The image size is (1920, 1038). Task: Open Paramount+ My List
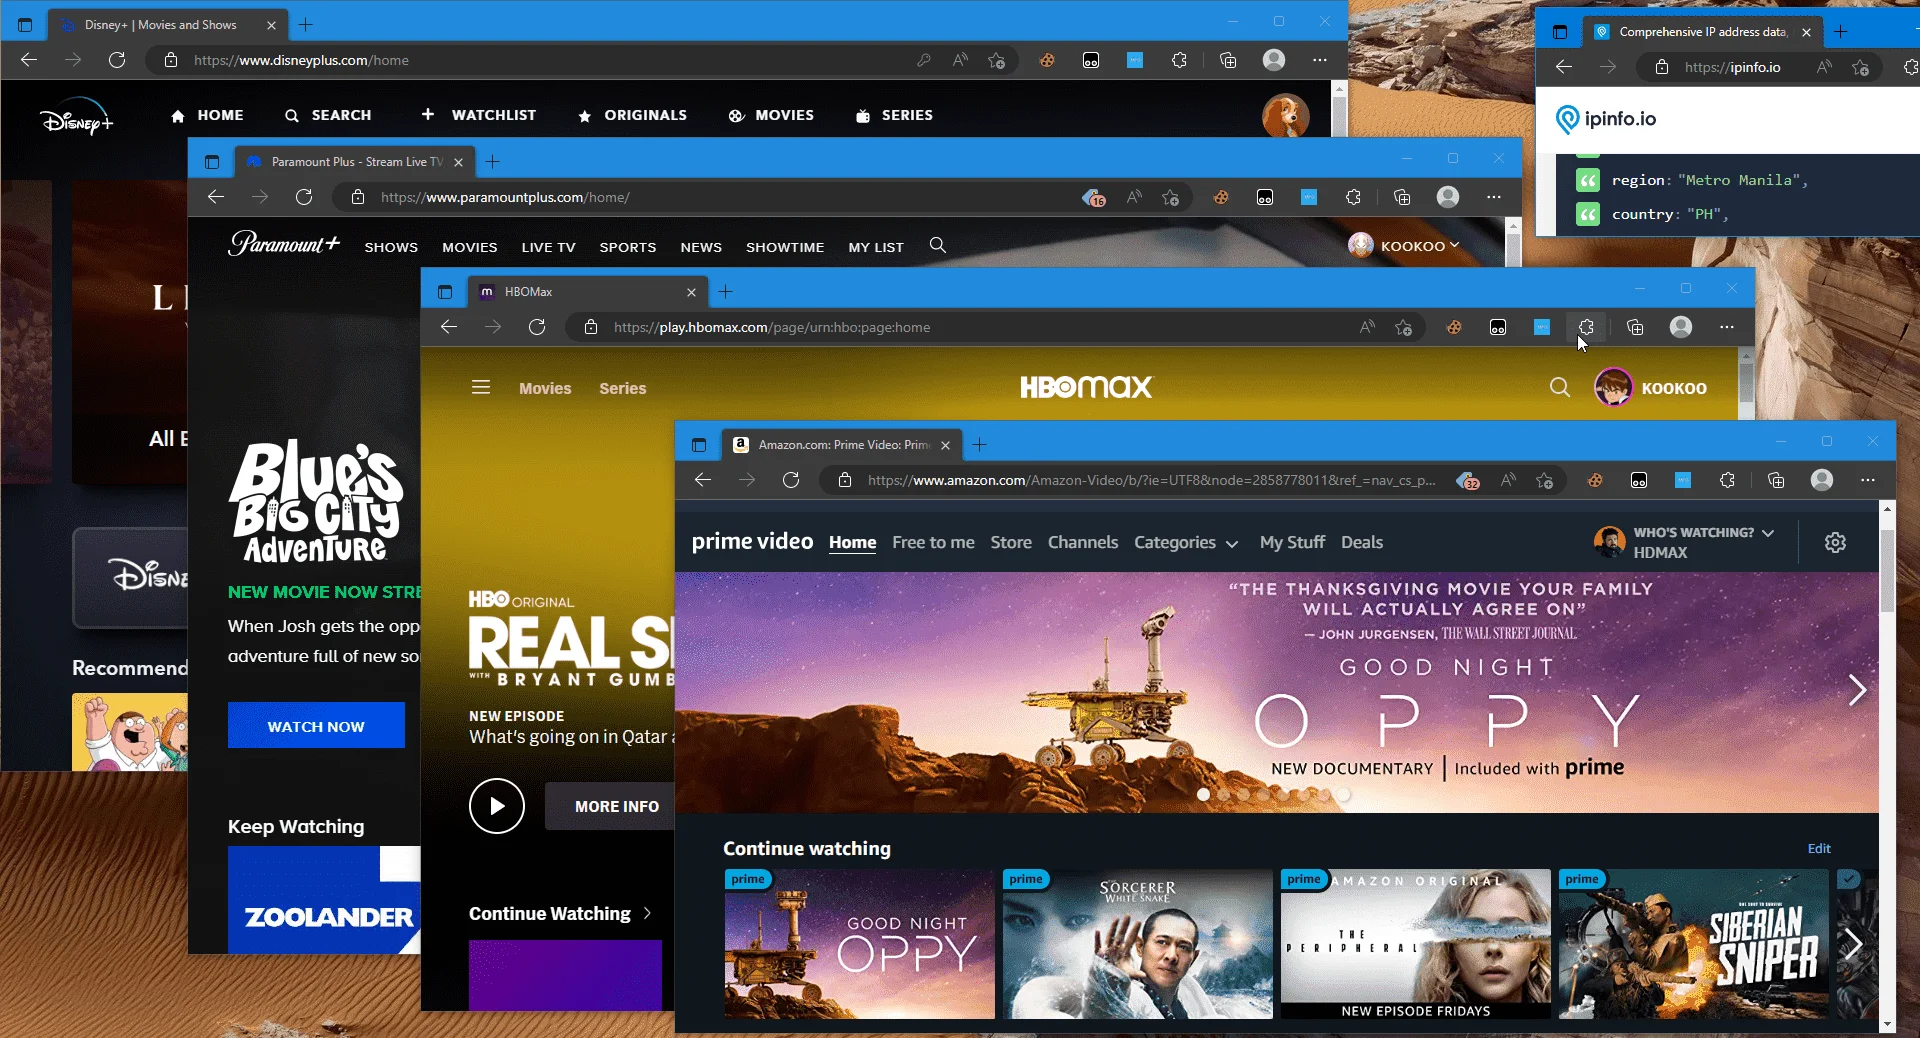tap(876, 247)
